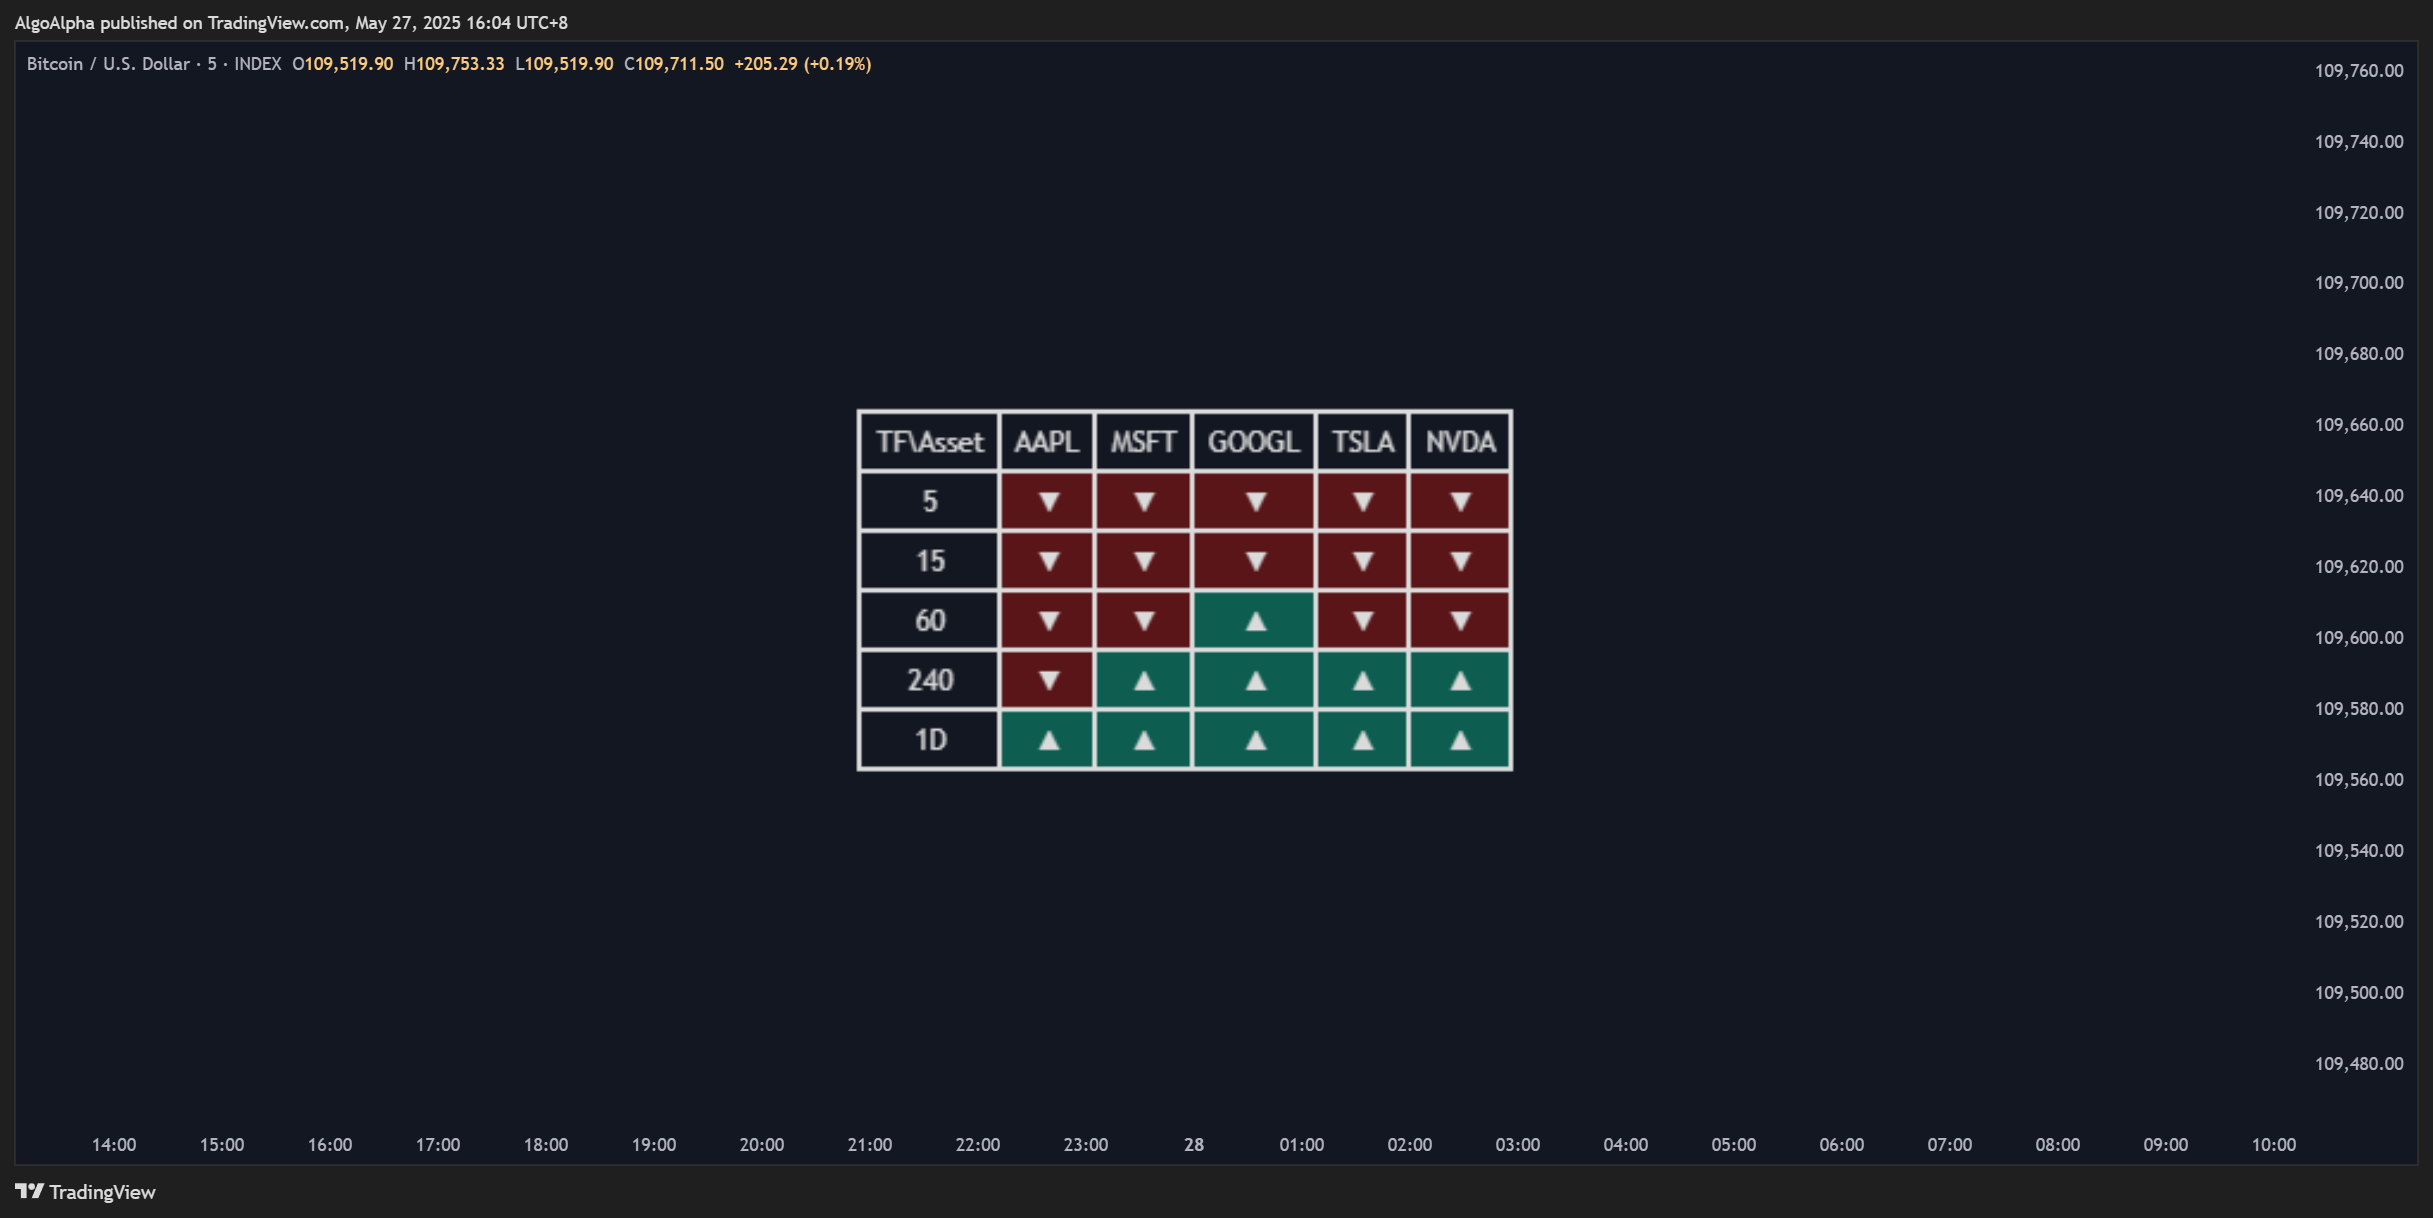Click the AAPL 5-minute down arrow cell
This screenshot has width=2433, height=1218.
pyautogui.click(x=1047, y=501)
